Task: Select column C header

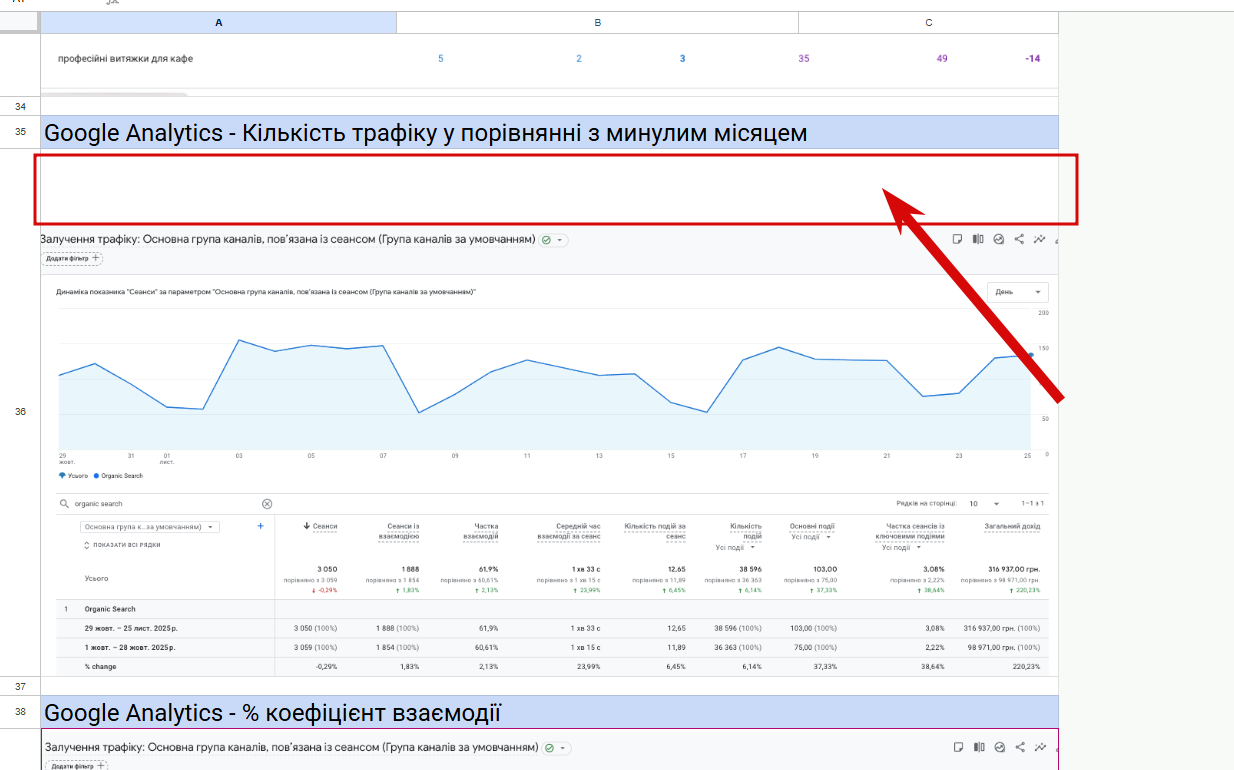Action: (928, 22)
